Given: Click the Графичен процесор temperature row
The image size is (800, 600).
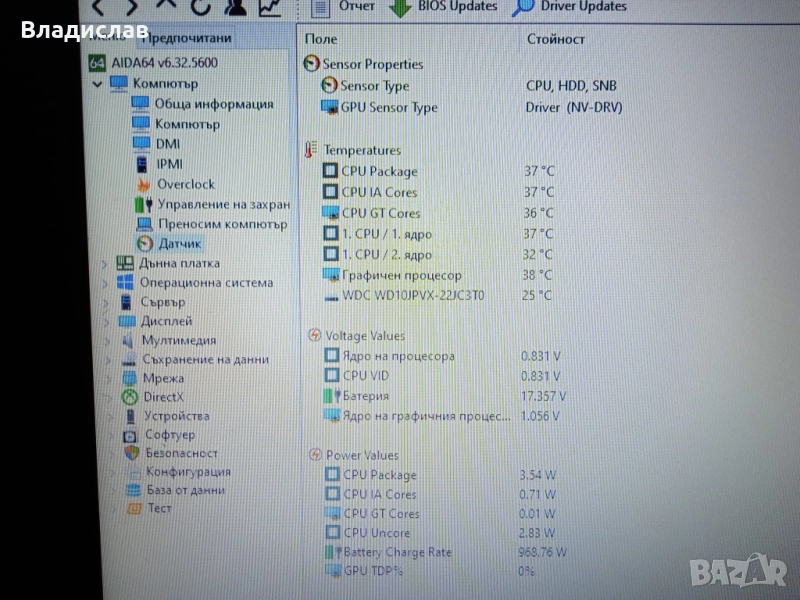Looking at the screenshot, I should (x=400, y=275).
